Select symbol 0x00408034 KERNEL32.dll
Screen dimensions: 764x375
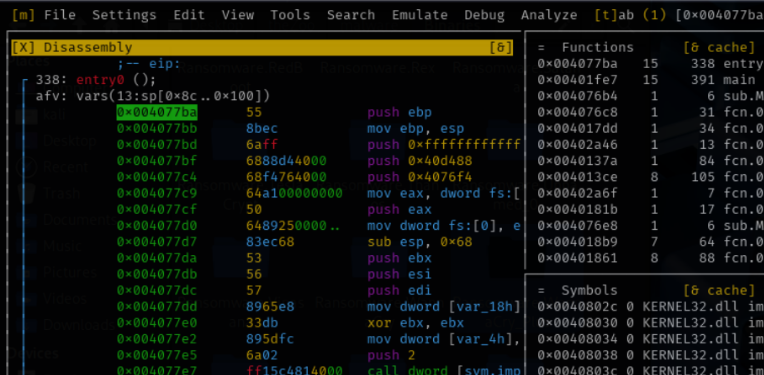pos(650,339)
